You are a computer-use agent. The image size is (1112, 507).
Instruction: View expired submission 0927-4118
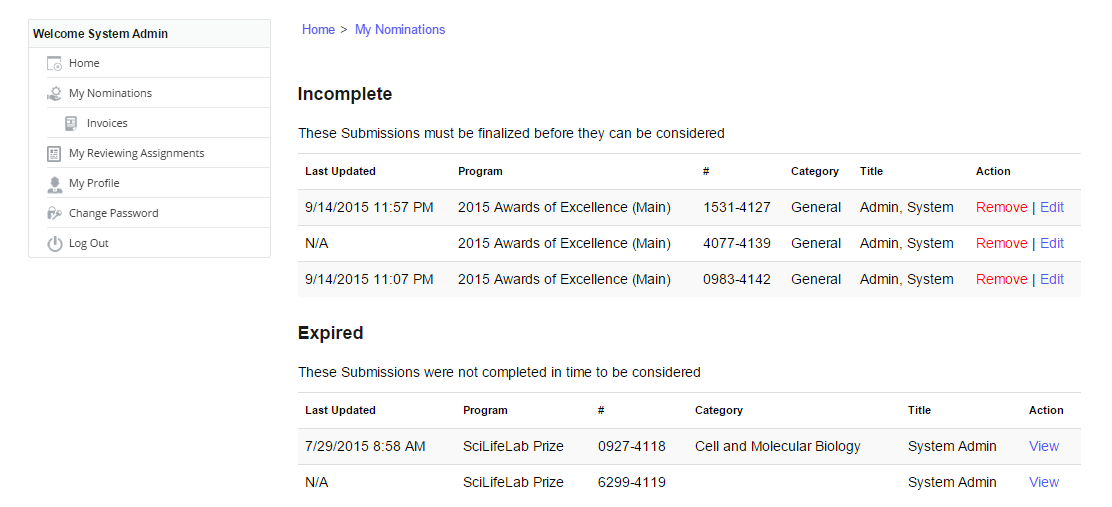1044,446
